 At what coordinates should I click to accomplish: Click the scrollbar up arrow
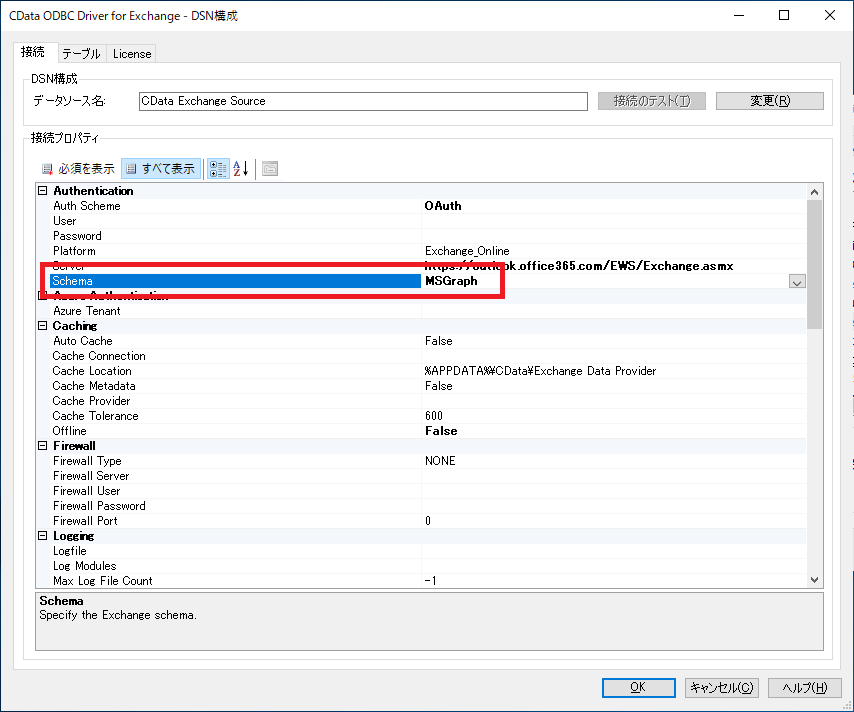[814, 192]
